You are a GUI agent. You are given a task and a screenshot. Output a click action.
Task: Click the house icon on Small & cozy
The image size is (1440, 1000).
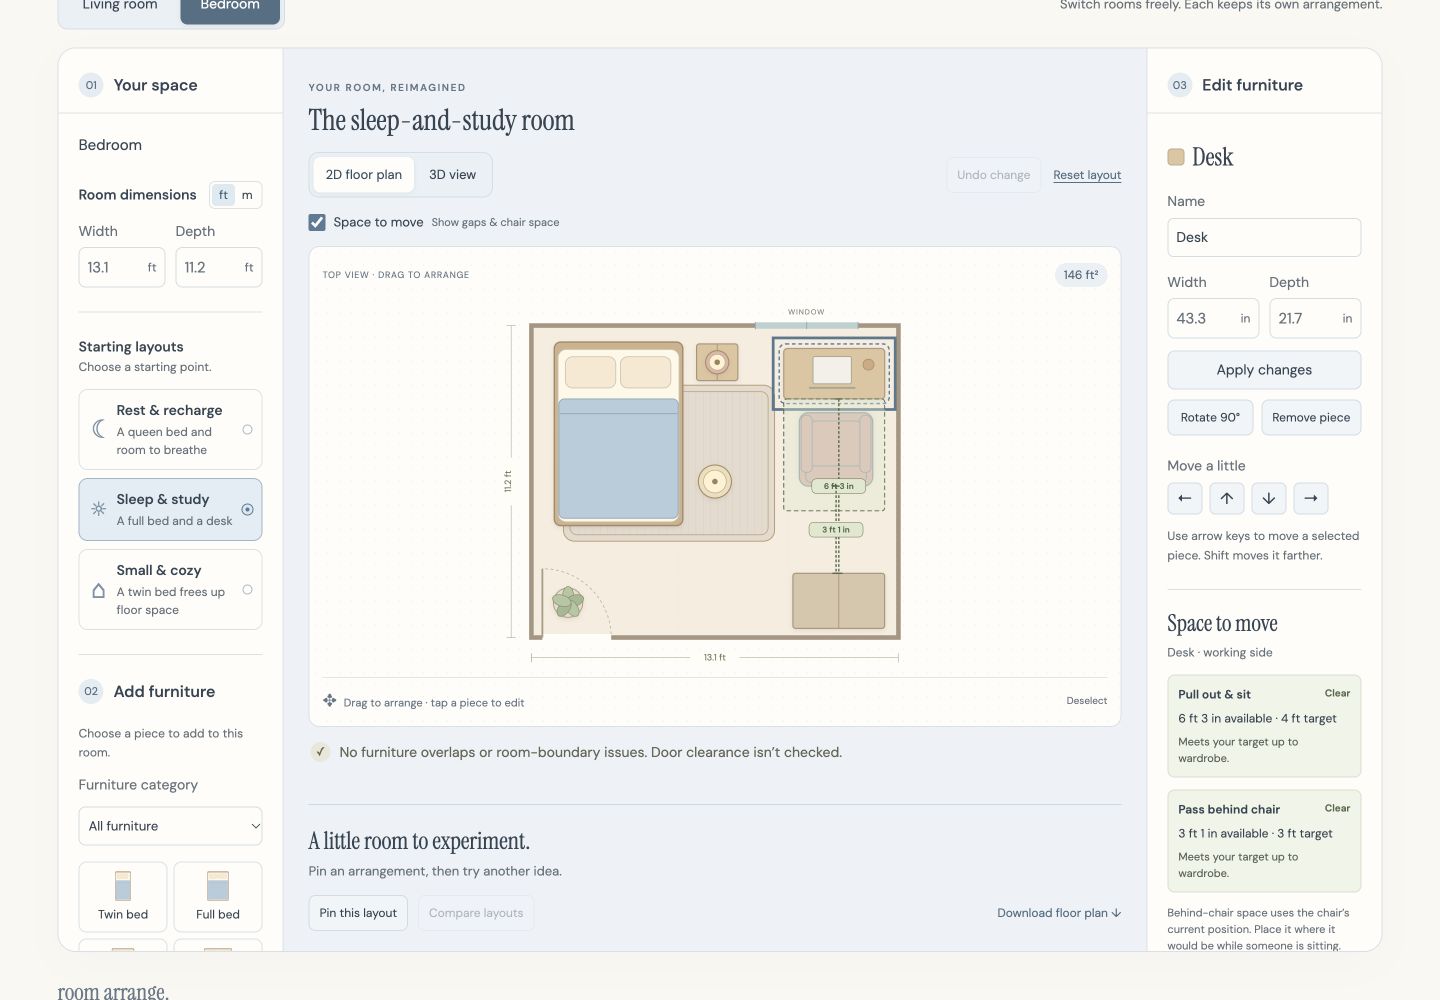point(99,590)
